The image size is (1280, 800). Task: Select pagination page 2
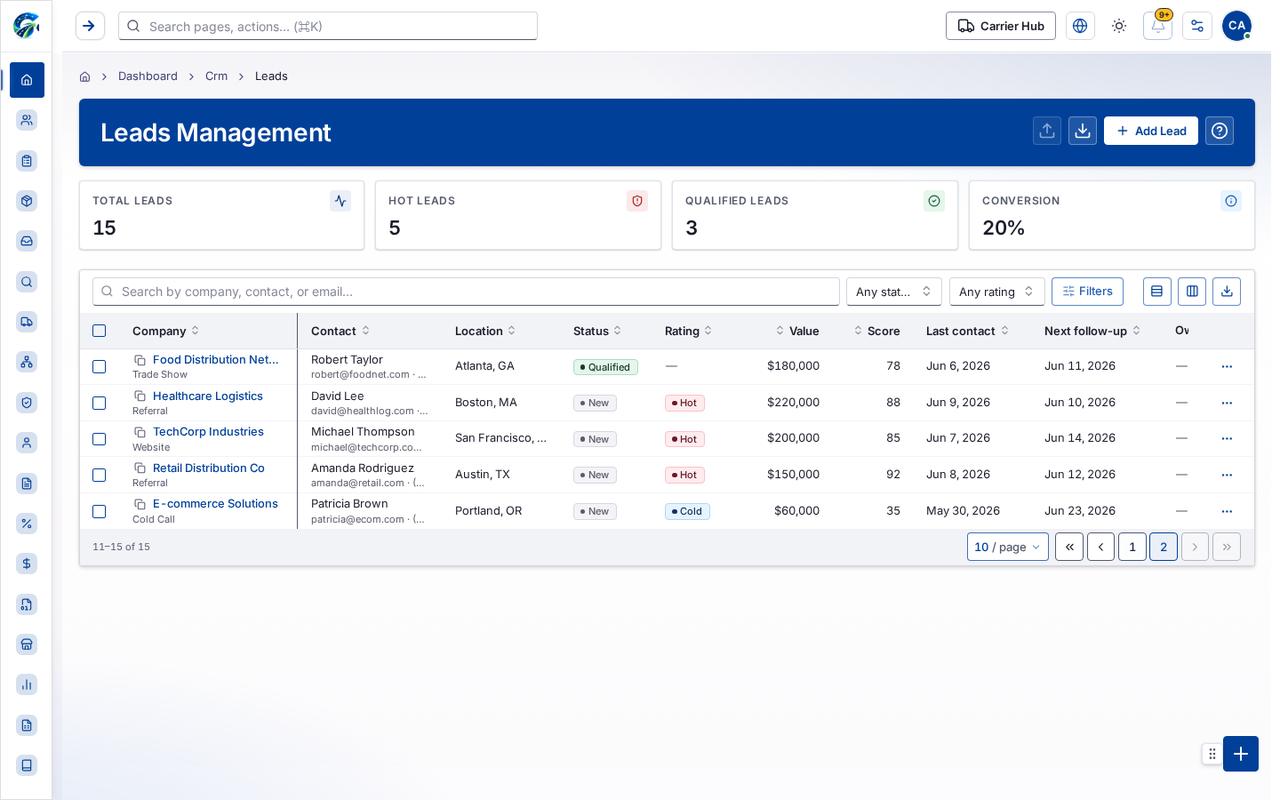(x=1163, y=547)
